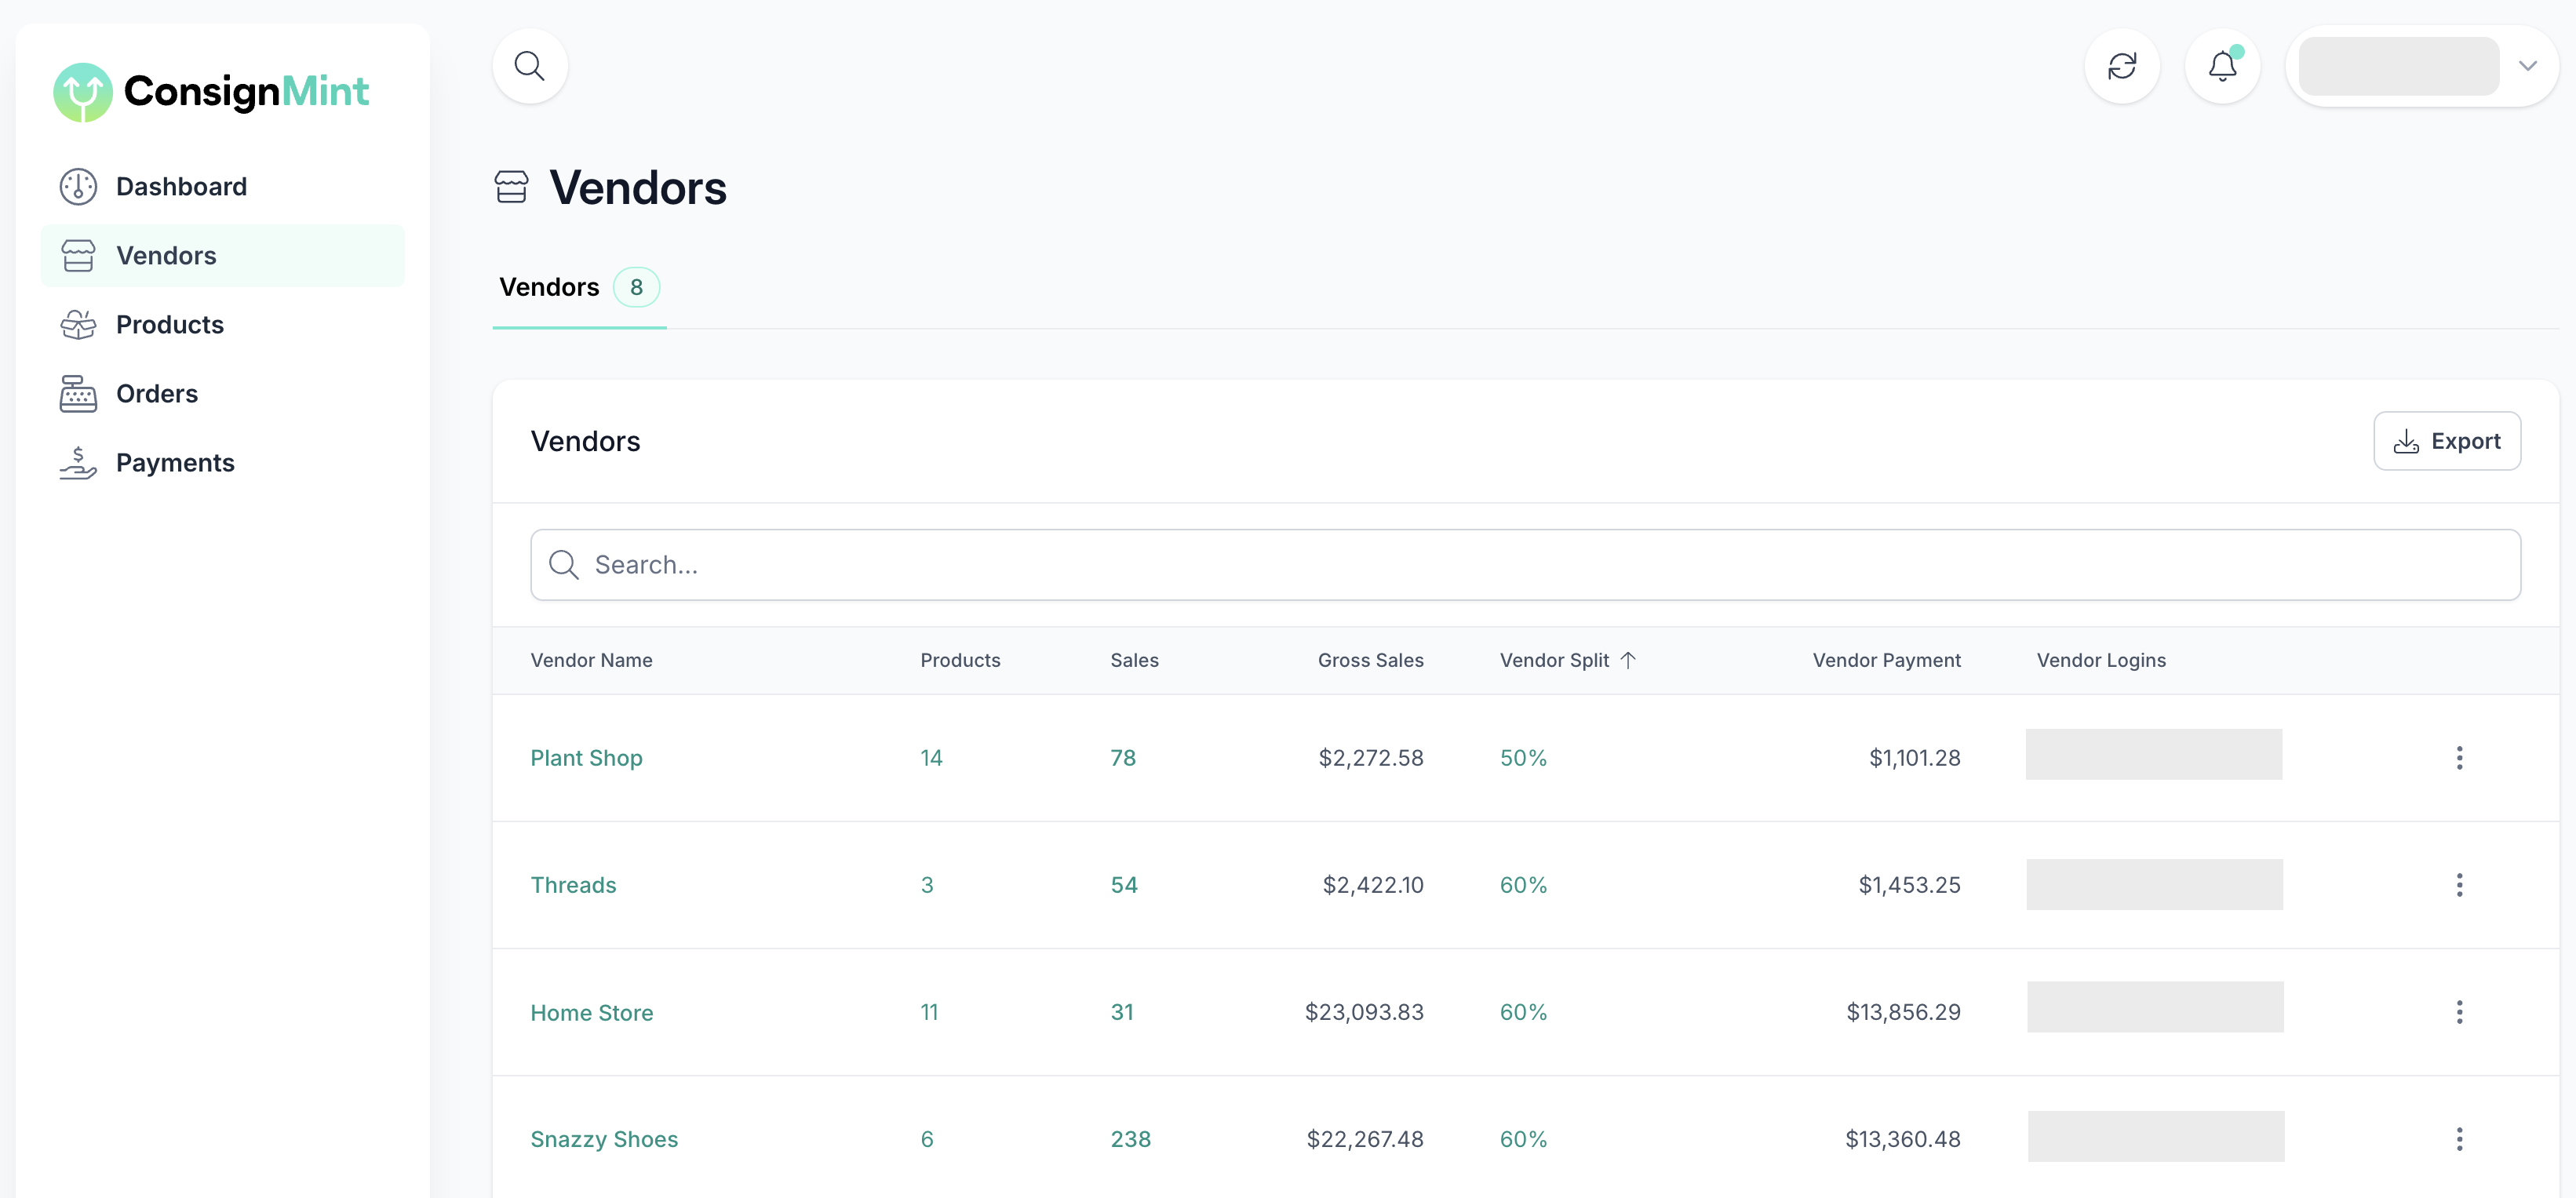Click the refresh sync icon
2576x1198 pixels.
[x=2121, y=66]
